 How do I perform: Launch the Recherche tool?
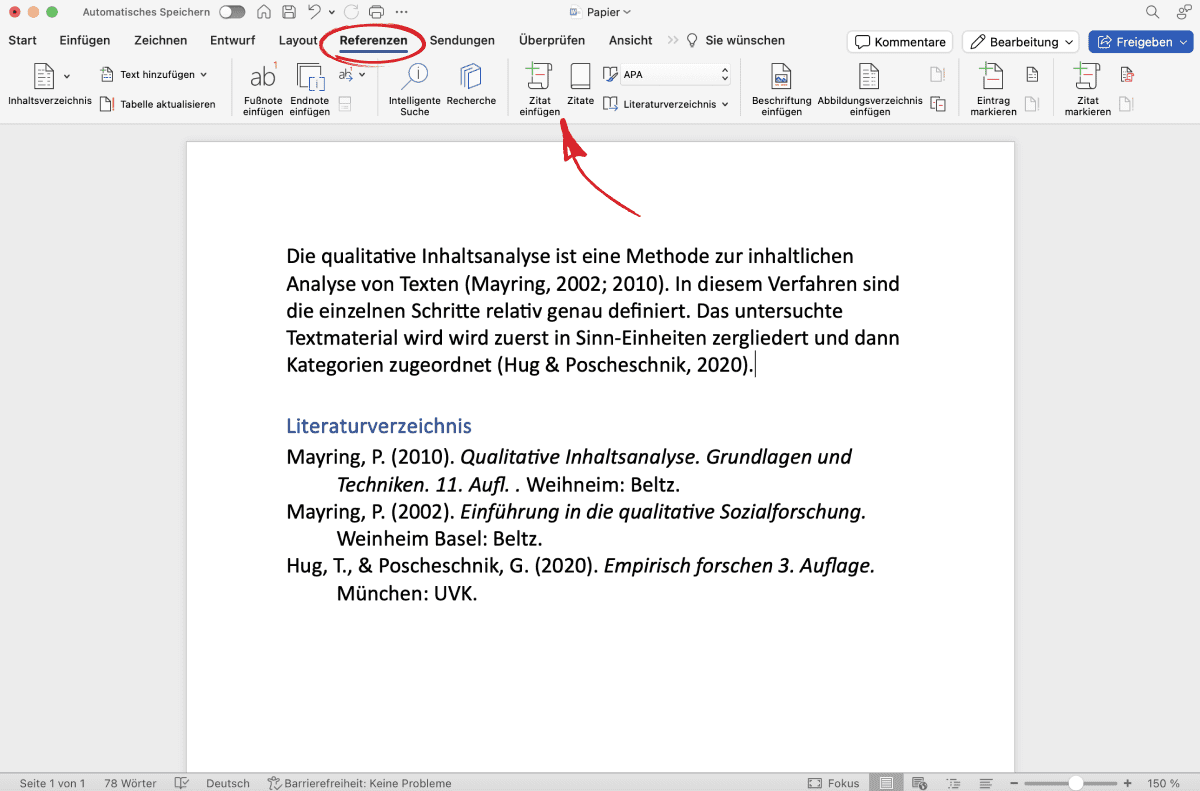471,87
